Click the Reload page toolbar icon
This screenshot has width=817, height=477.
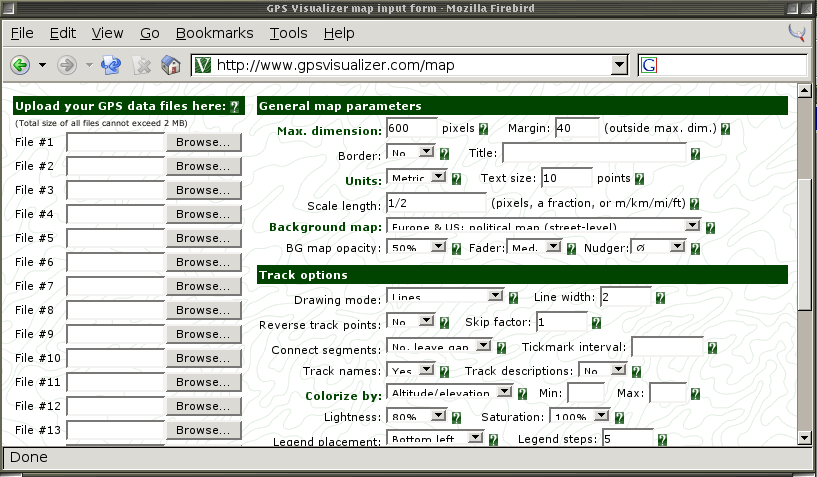click(x=112, y=65)
